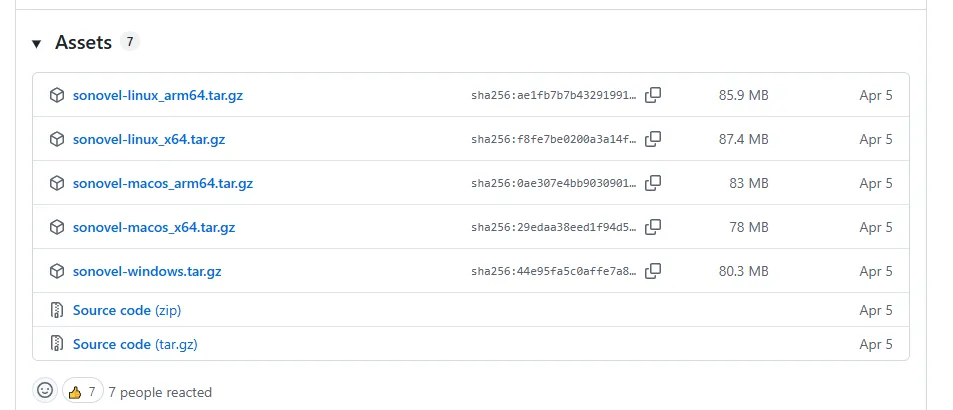Copy sha256 hash for sonovel-macos_arm64.tar.gz
Screen dimensions: 953x410
653,183
